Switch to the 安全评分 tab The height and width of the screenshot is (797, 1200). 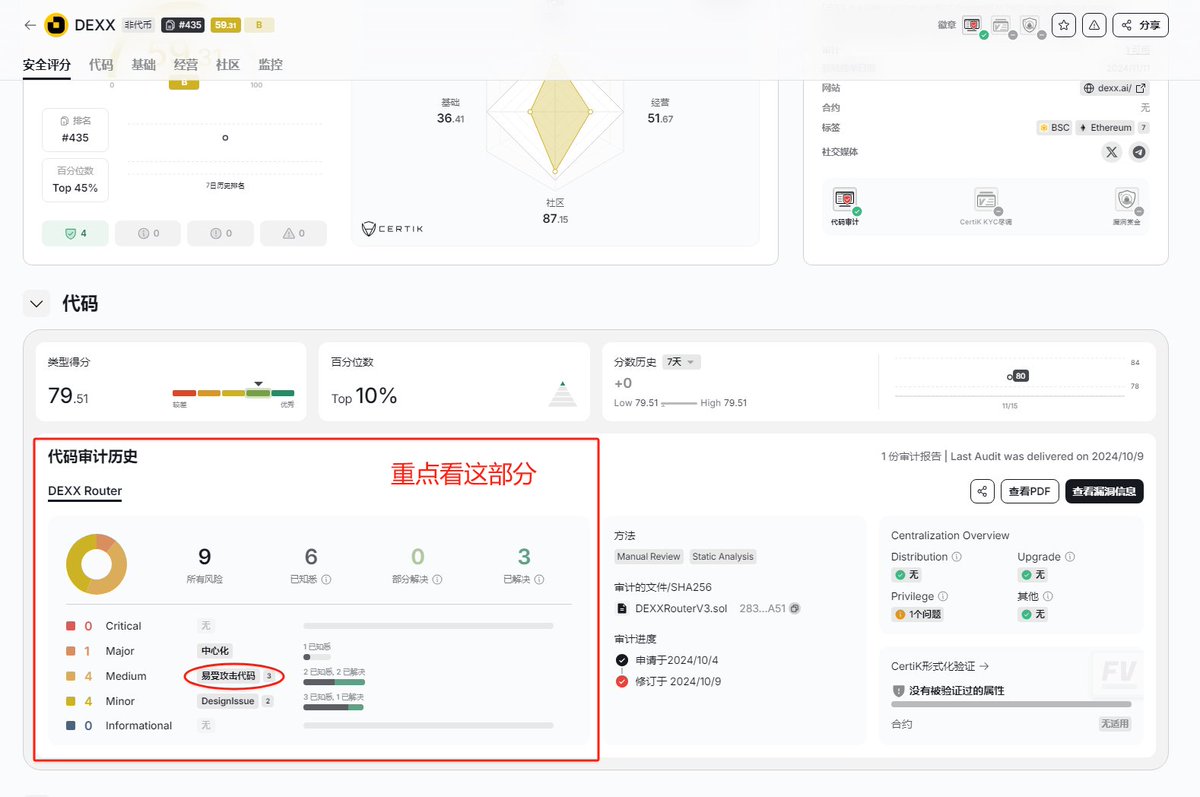tap(47, 65)
